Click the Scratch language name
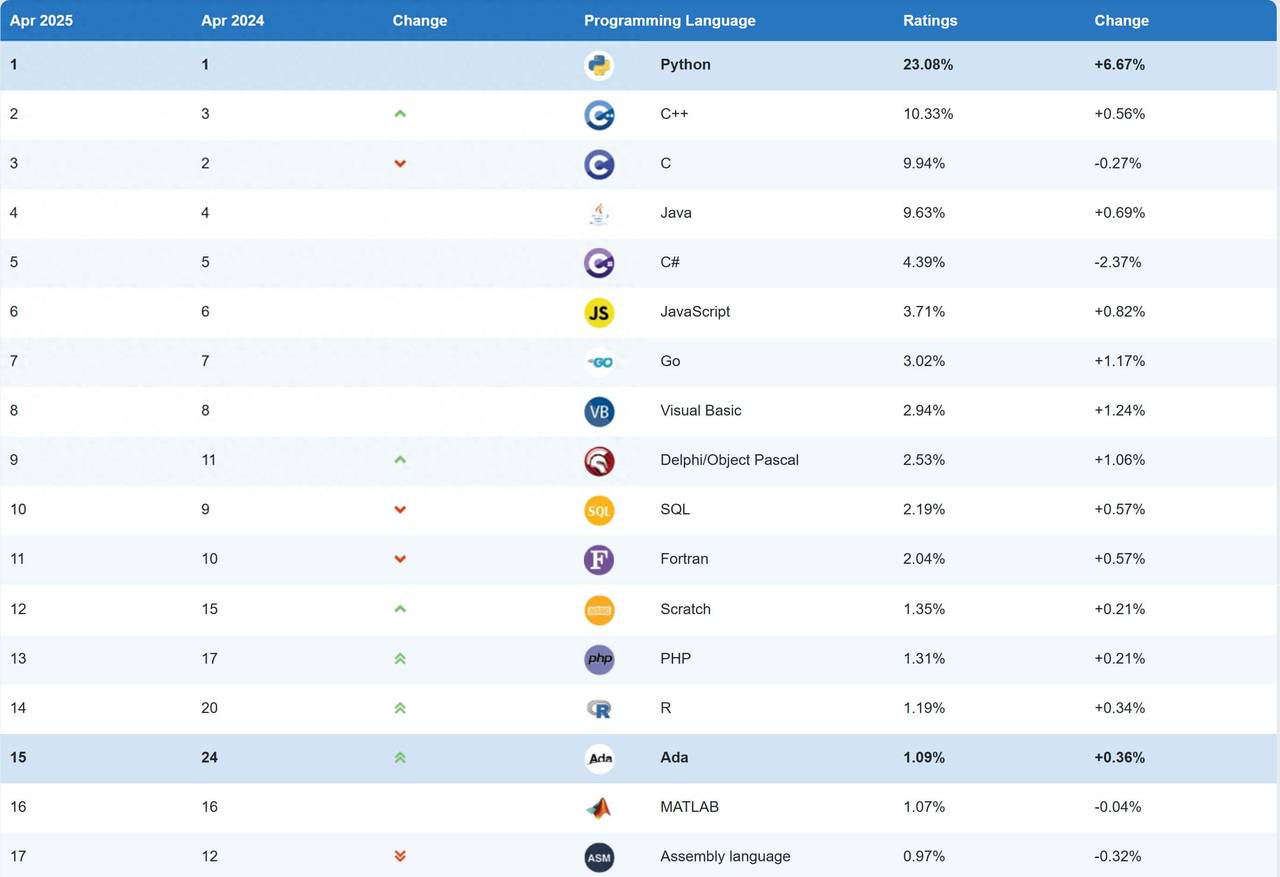Screen dimensions: 1280x877 click(685, 609)
